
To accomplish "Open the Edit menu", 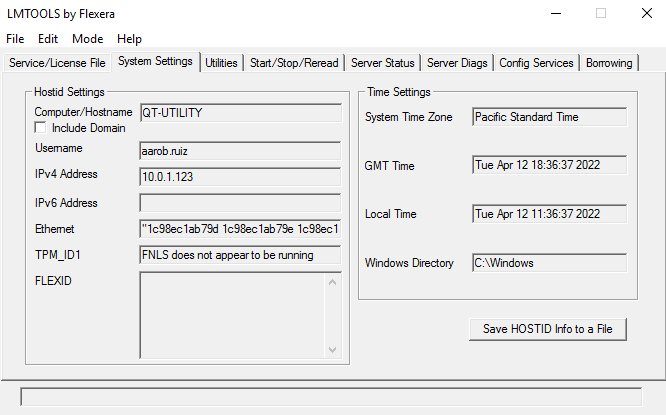I will 48,39.
